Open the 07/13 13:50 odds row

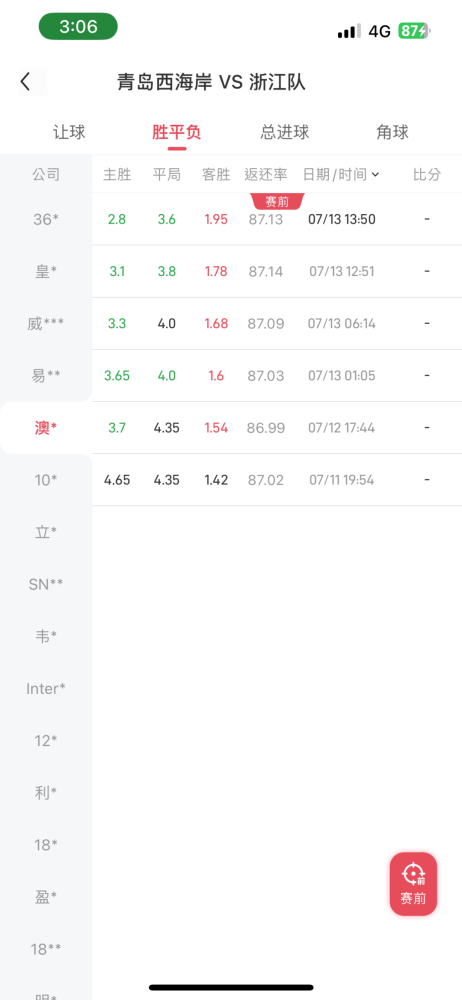pos(277,219)
